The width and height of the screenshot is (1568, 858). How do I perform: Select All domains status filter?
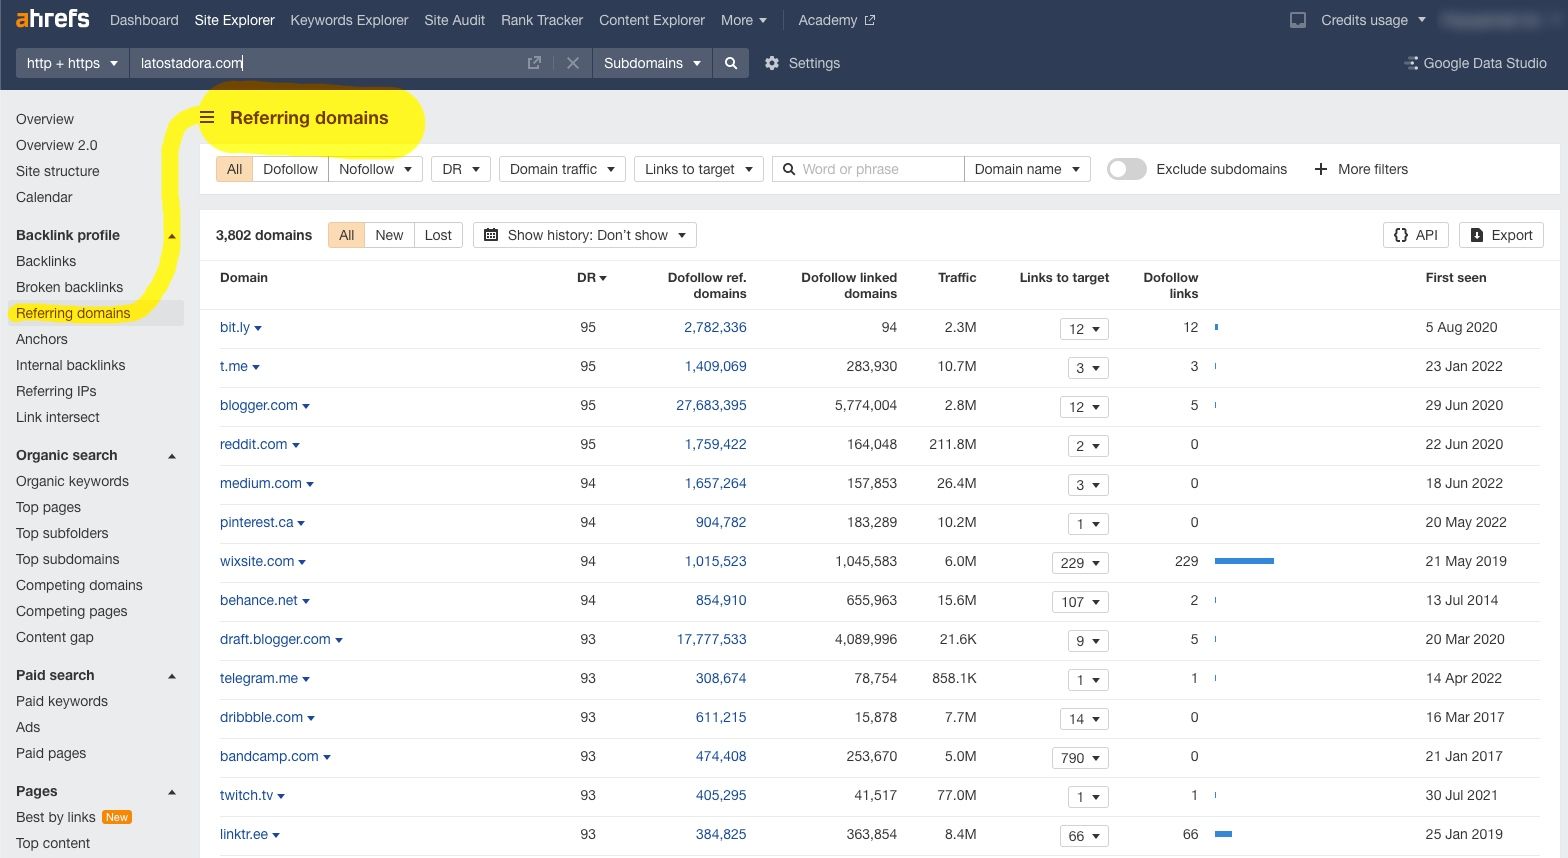346,235
